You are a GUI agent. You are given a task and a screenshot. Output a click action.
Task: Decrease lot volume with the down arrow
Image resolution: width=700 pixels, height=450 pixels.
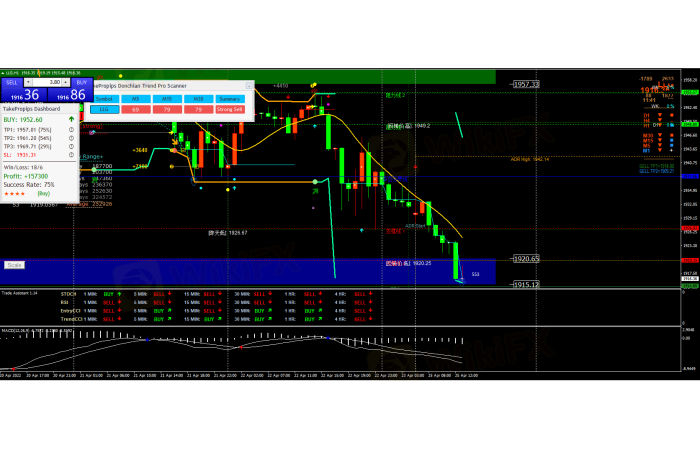30,81
